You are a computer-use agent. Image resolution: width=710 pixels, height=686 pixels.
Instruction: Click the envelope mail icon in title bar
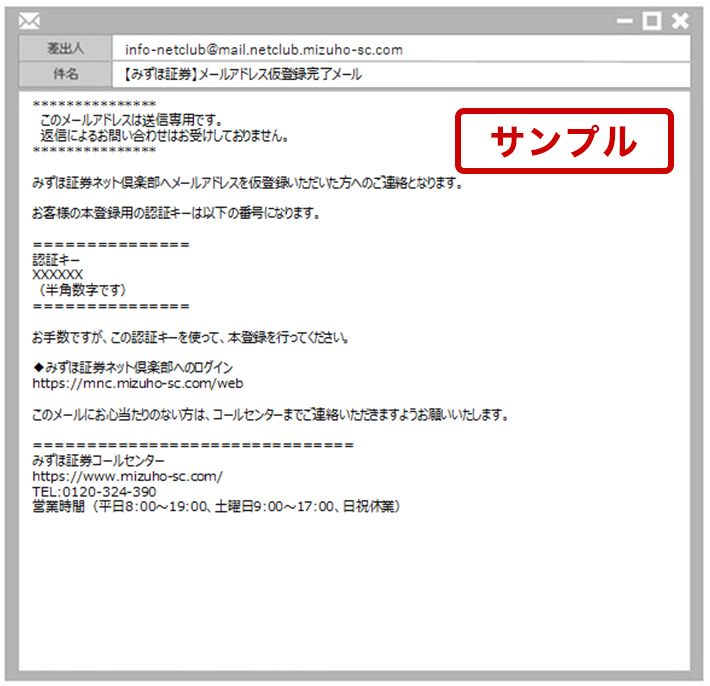29,21
